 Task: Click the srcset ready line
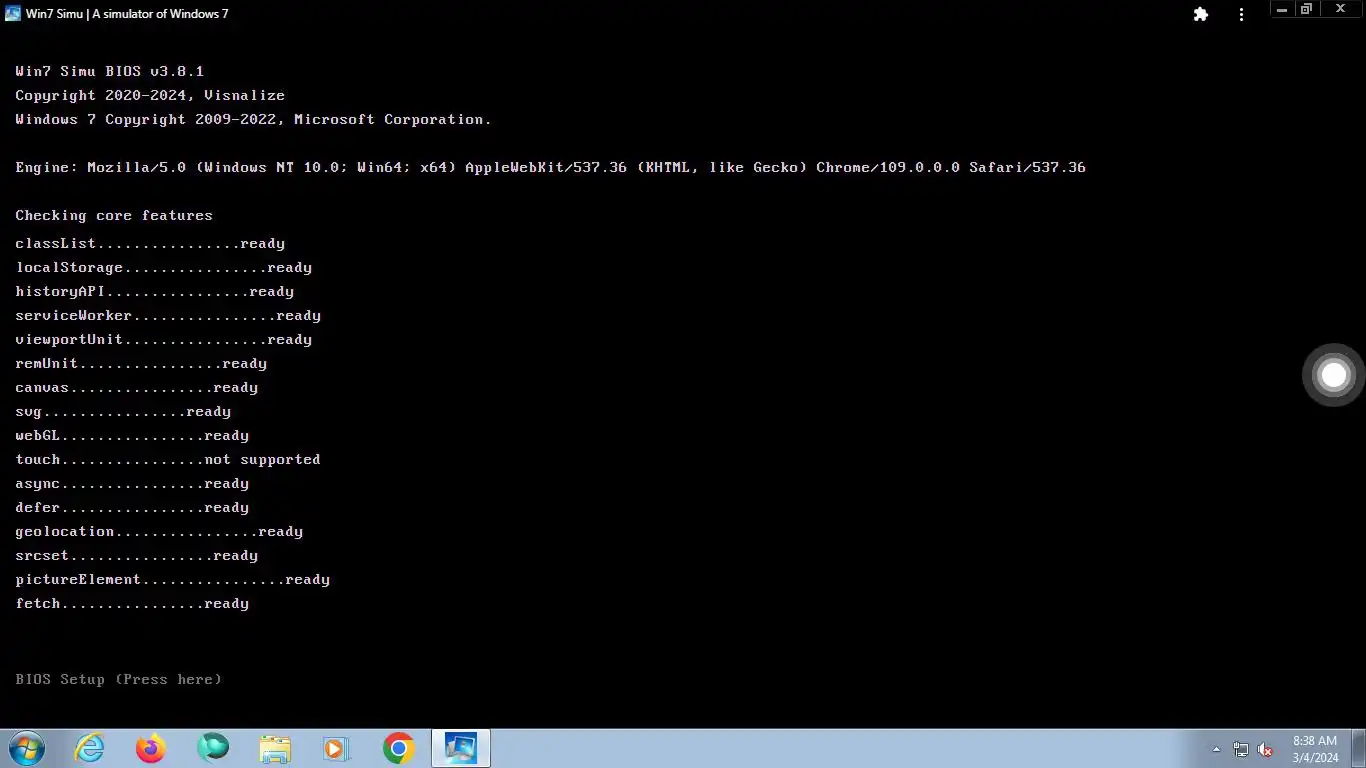[137, 555]
